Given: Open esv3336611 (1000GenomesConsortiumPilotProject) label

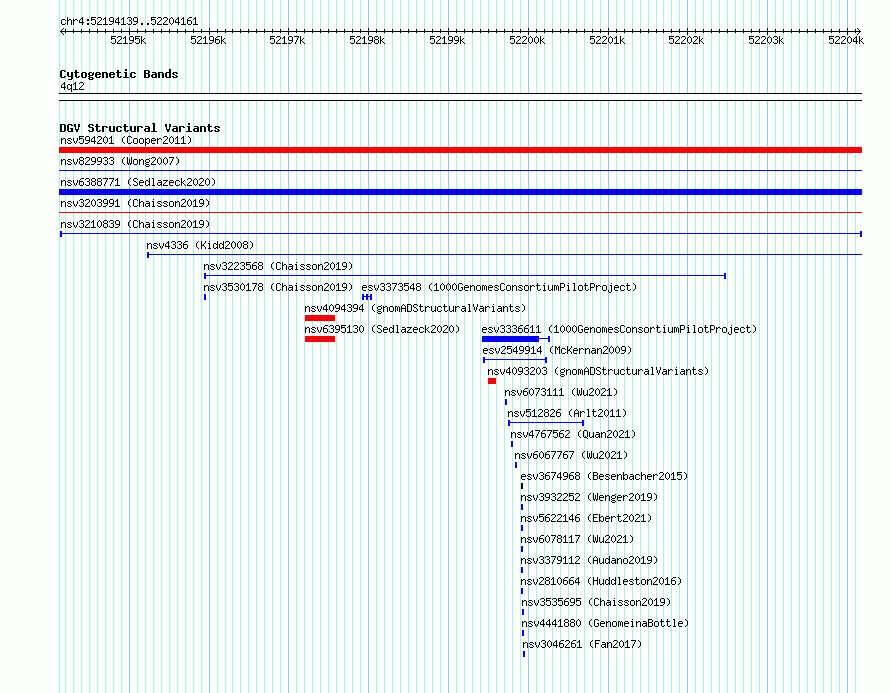Looking at the screenshot, I should [619, 329].
